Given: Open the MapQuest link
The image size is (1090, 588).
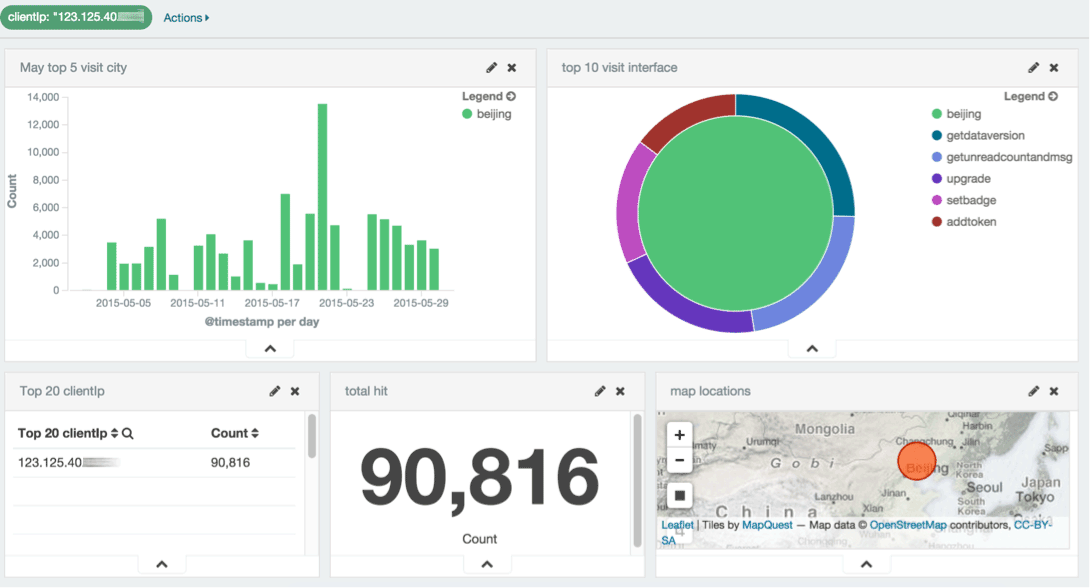Looking at the screenshot, I should click(767, 525).
